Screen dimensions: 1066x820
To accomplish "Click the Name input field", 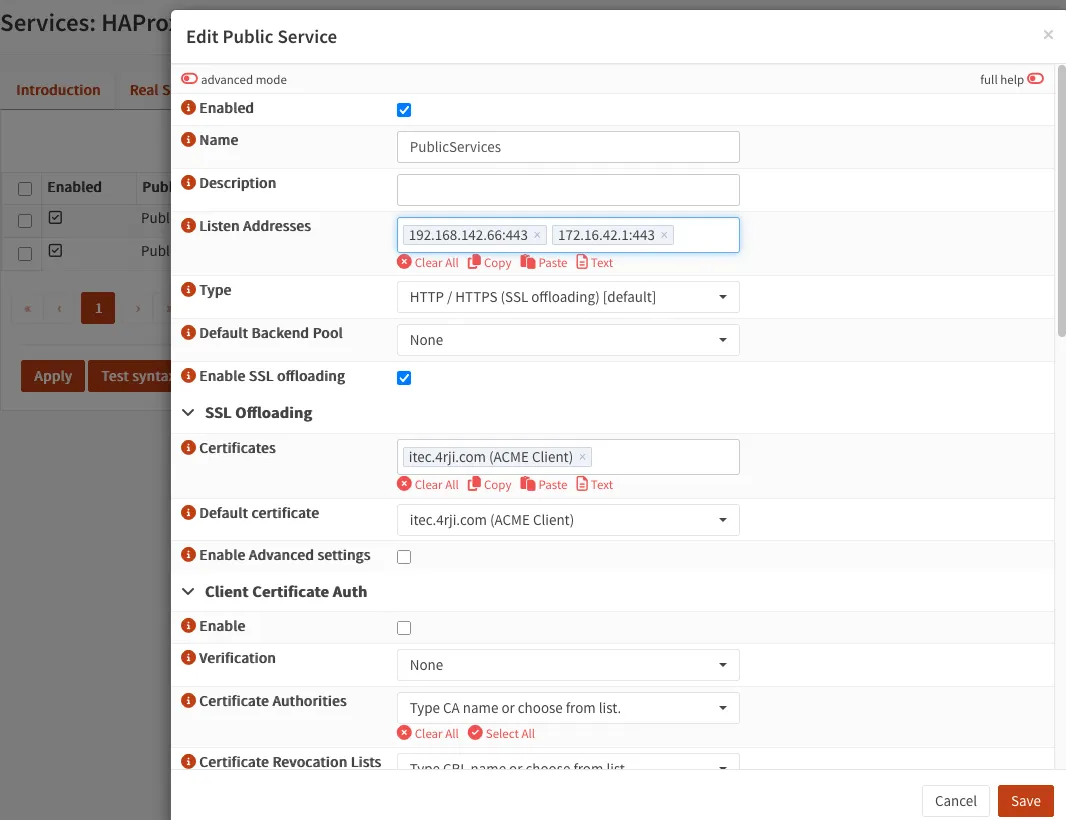I will [x=568, y=147].
